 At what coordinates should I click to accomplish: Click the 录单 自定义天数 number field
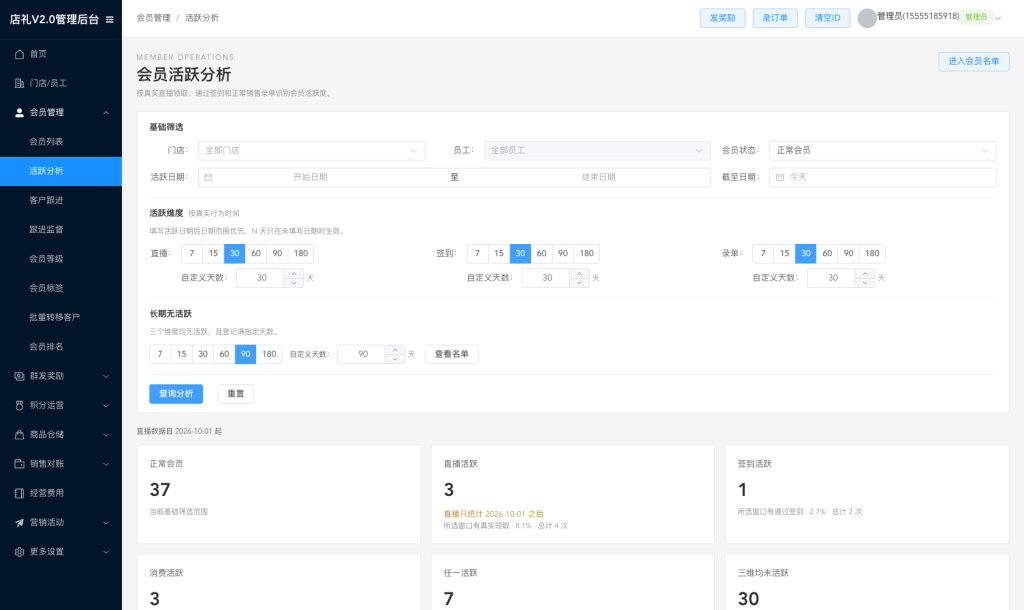pyautogui.click(x=831, y=278)
